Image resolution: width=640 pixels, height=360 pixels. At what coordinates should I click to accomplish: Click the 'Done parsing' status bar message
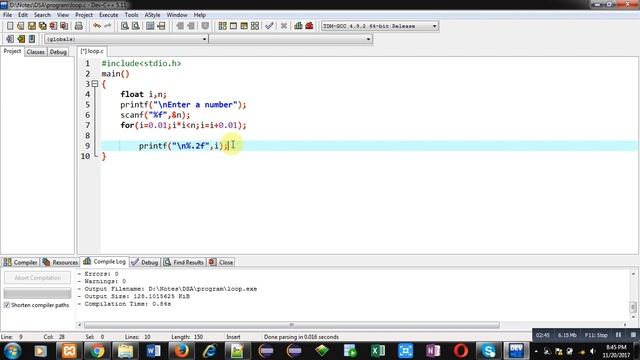(x=301, y=337)
